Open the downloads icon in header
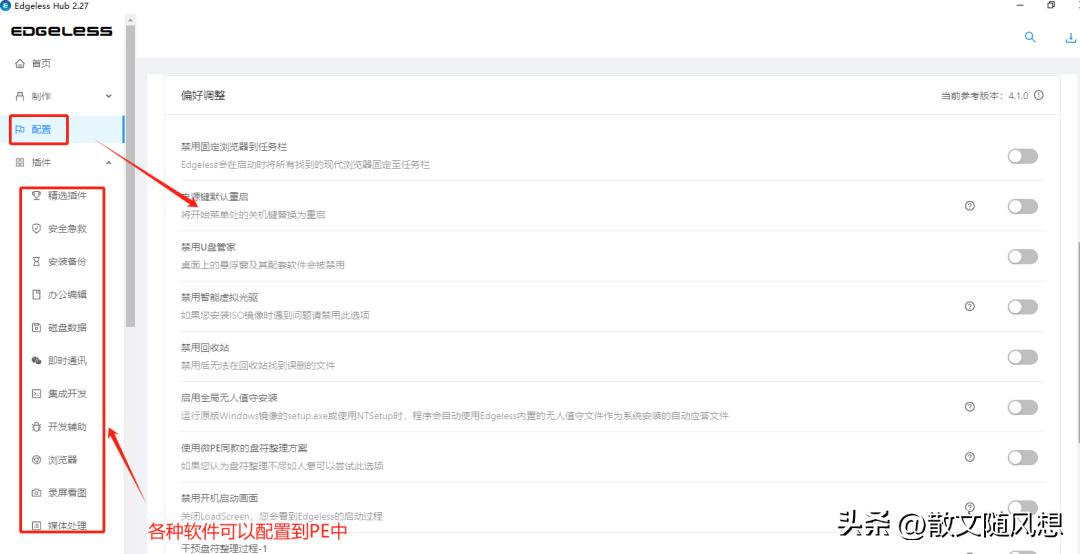The image size is (1080, 554). pos(1072,37)
